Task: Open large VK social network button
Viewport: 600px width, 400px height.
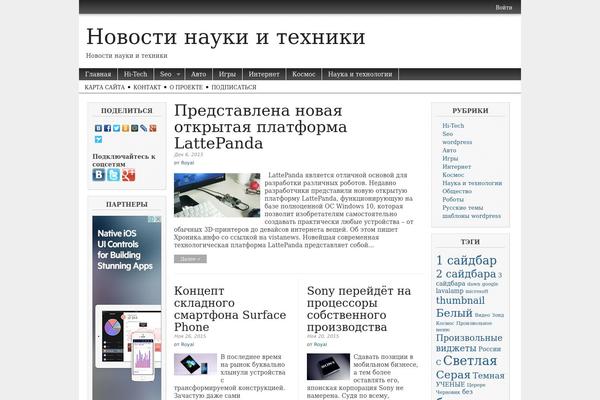Action: click(x=99, y=175)
